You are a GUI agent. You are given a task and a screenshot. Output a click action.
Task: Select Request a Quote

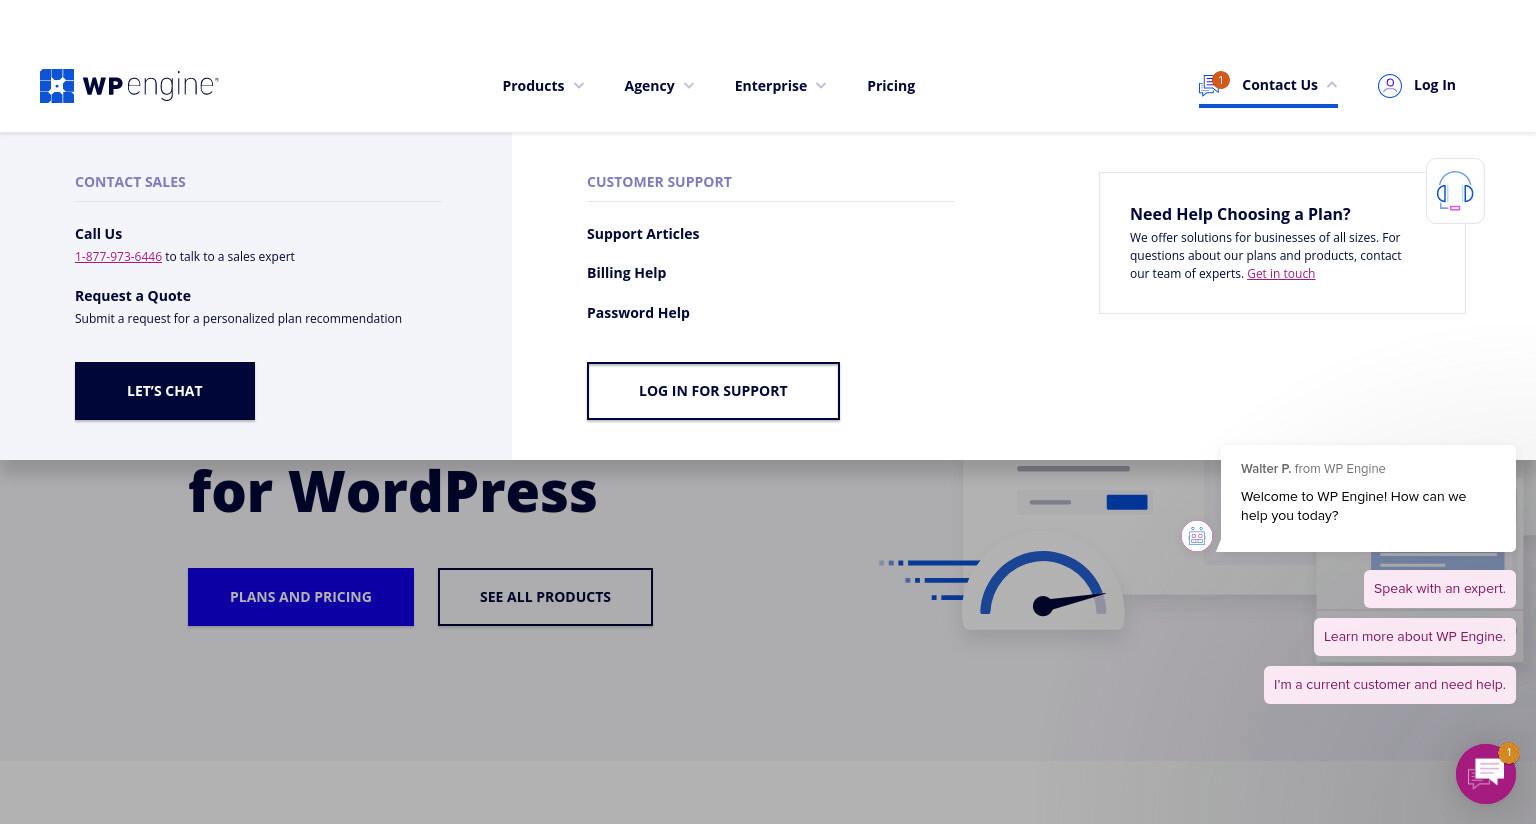[133, 296]
